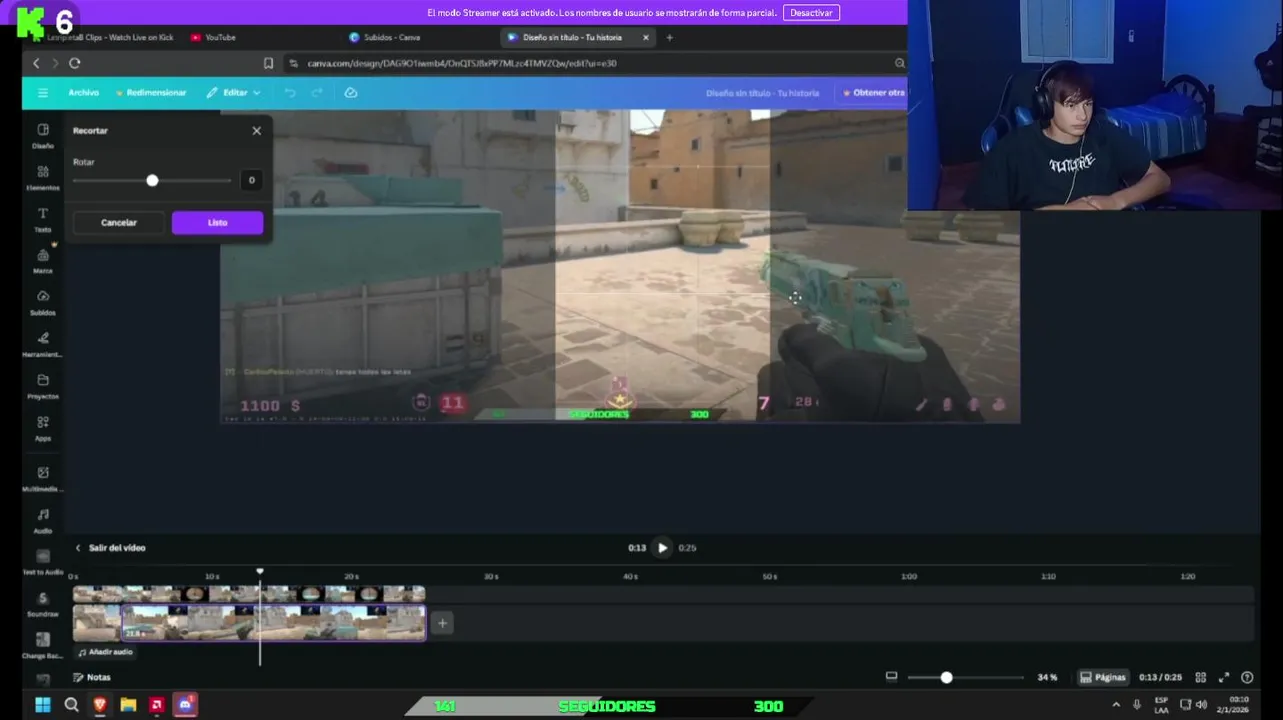Open the Change Background app

click(42, 646)
